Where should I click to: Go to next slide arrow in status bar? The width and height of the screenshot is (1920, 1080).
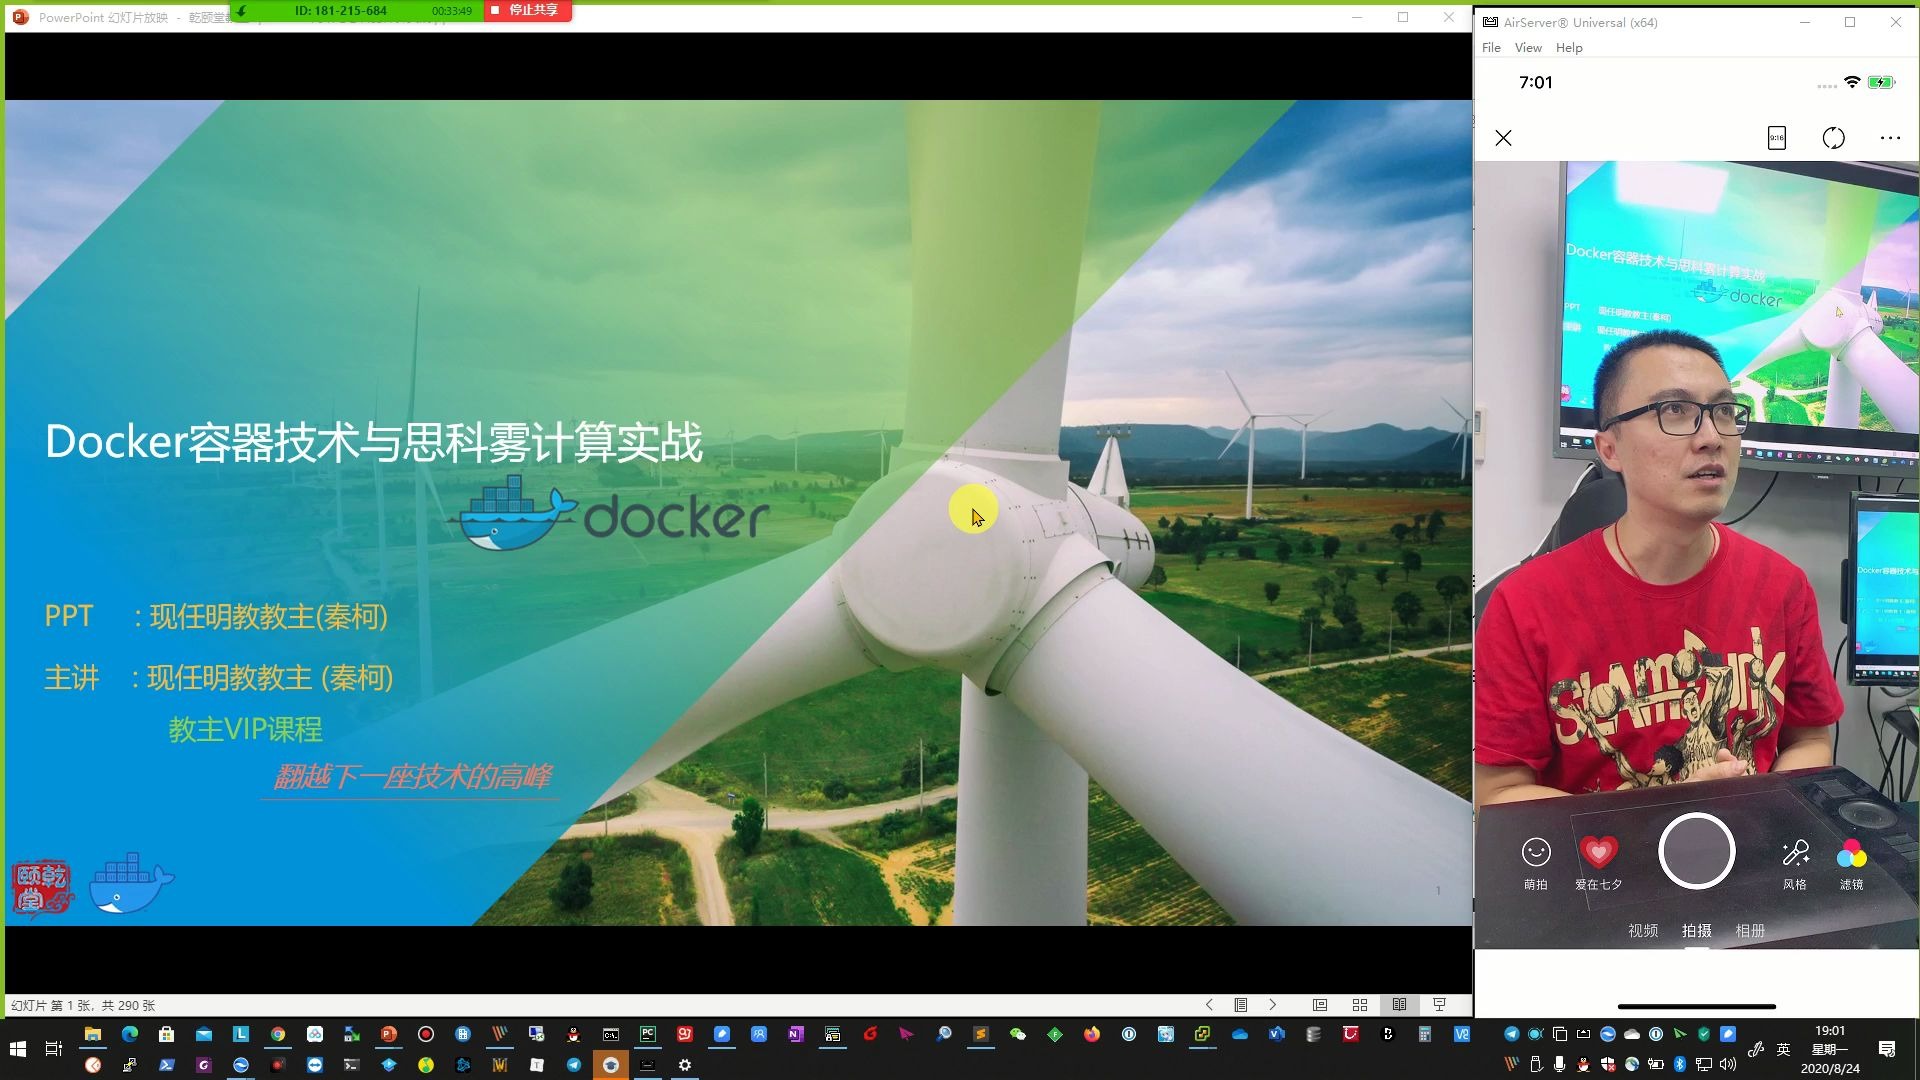1272,1005
